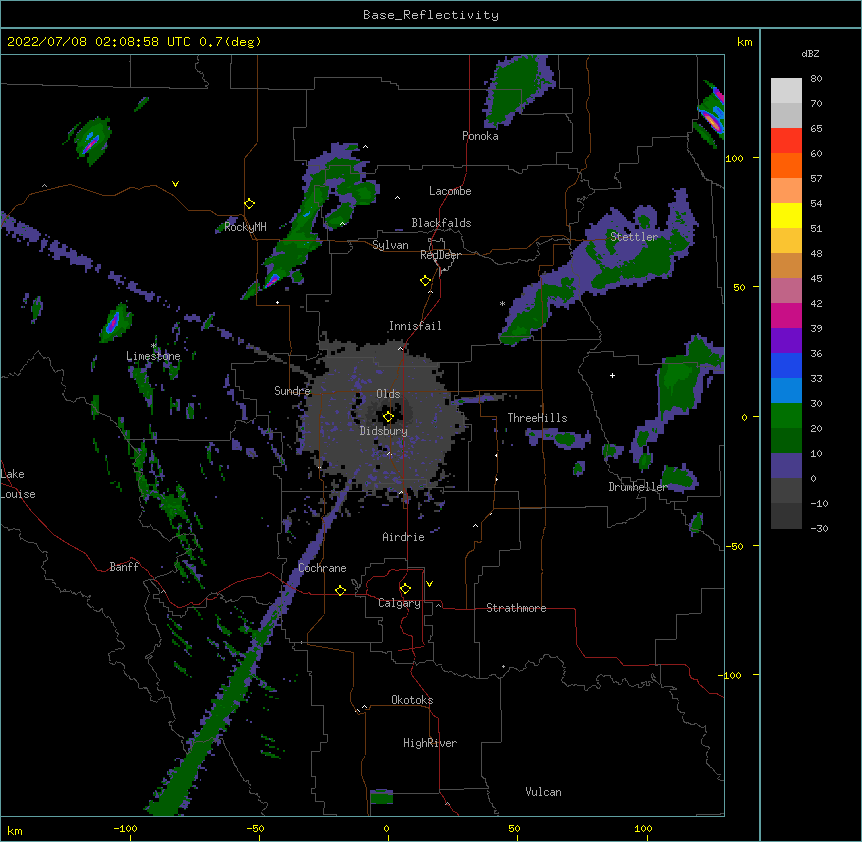Click the Vulcan city label
The image size is (862, 842).
point(543,792)
